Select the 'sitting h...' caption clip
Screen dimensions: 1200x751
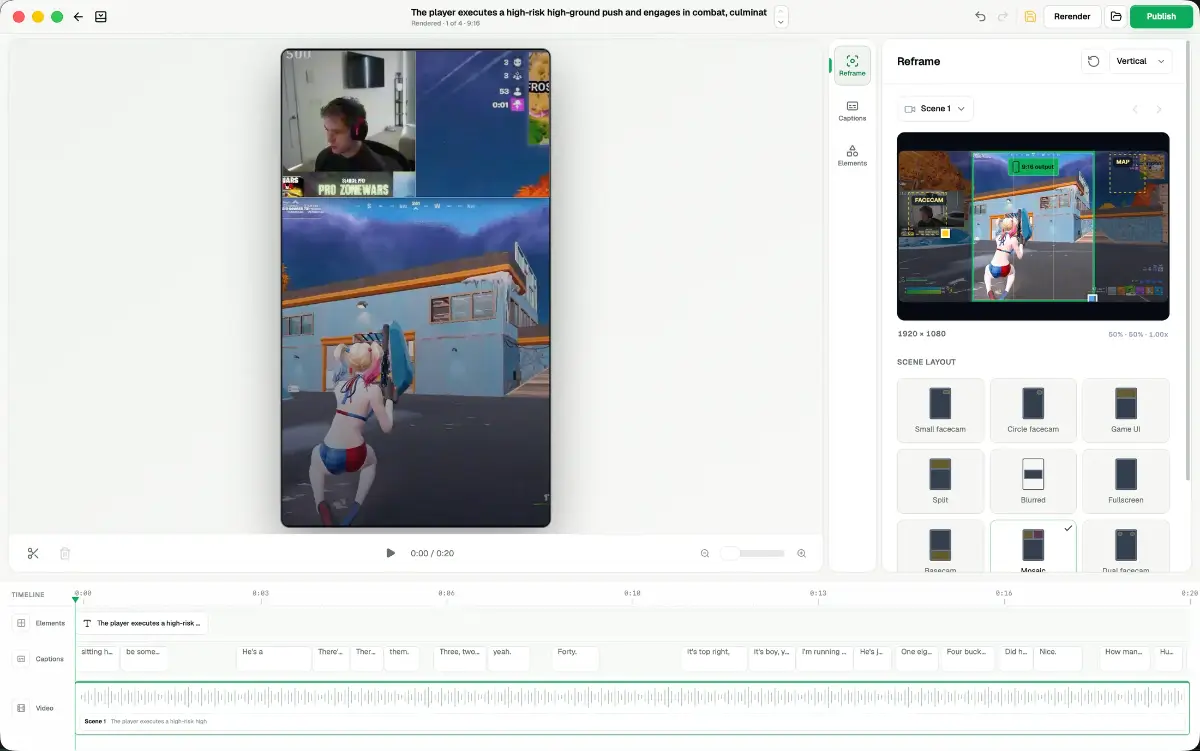pyautogui.click(x=97, y=658)
